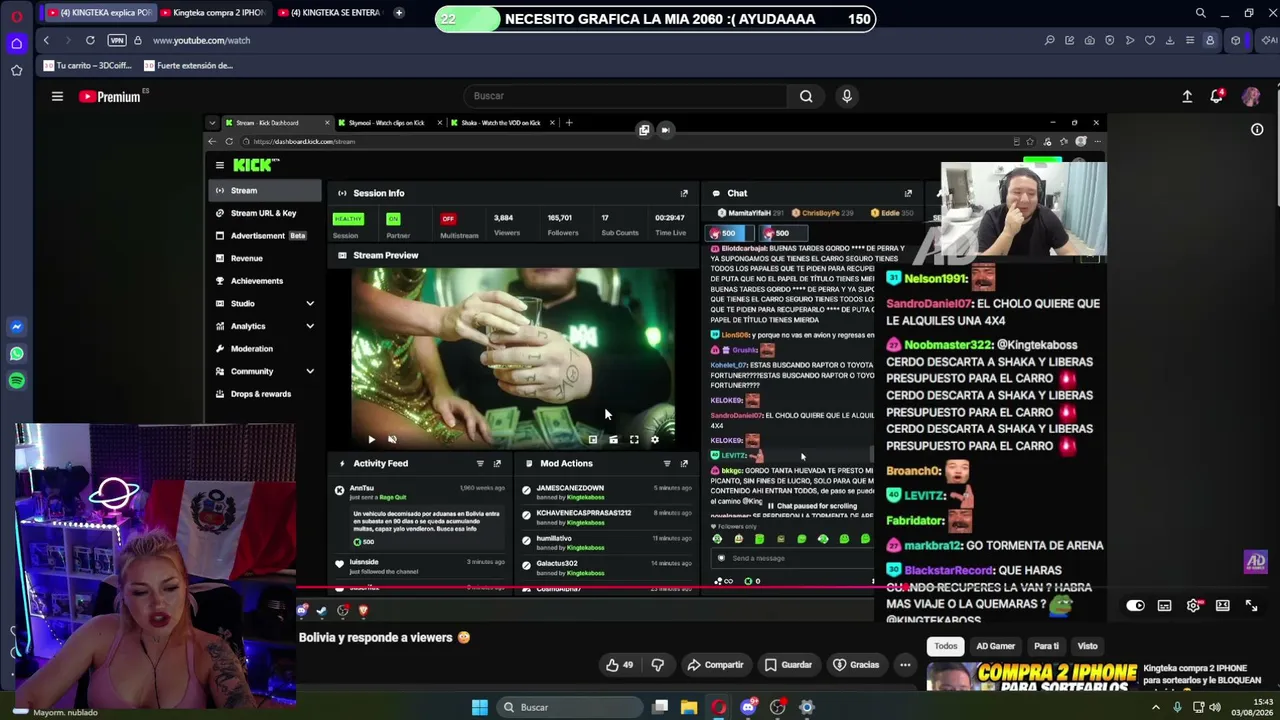Open the Opera ad blocker shield
This screenshot has height=720, width=1280.
(x=1109, y=40)
